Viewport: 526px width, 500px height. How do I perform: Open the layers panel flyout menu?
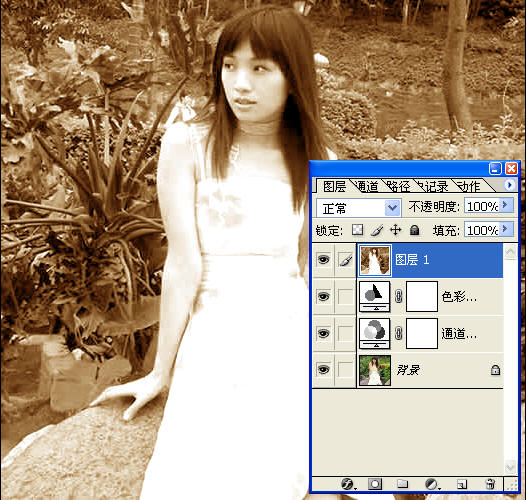(x=510, y=185)
